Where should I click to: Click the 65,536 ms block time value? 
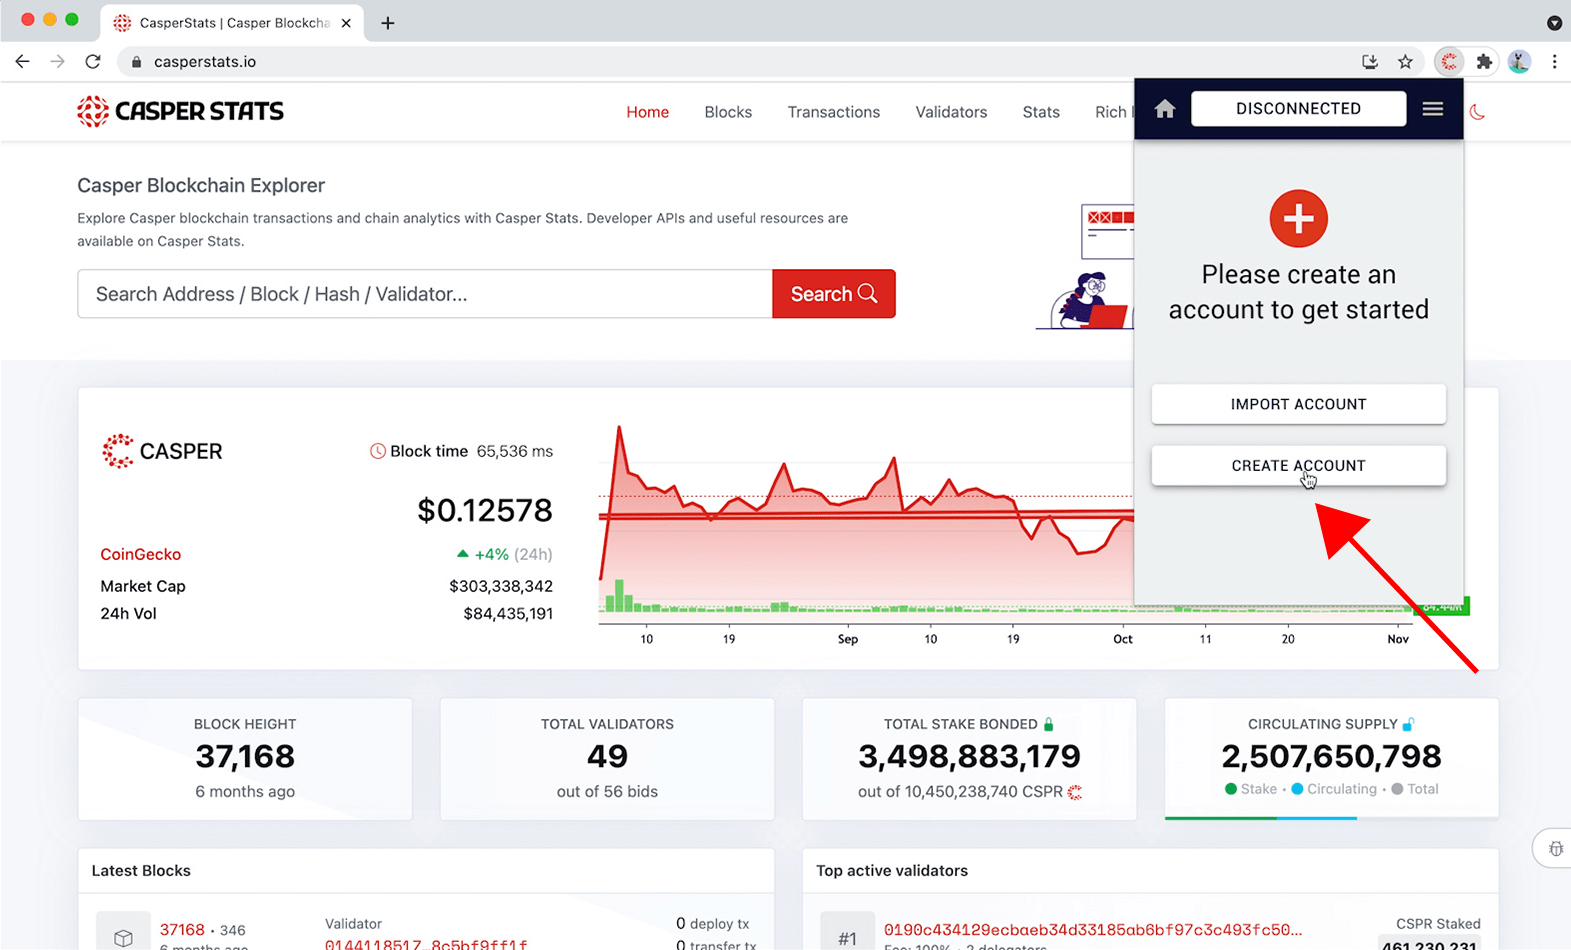click(515, 451)
